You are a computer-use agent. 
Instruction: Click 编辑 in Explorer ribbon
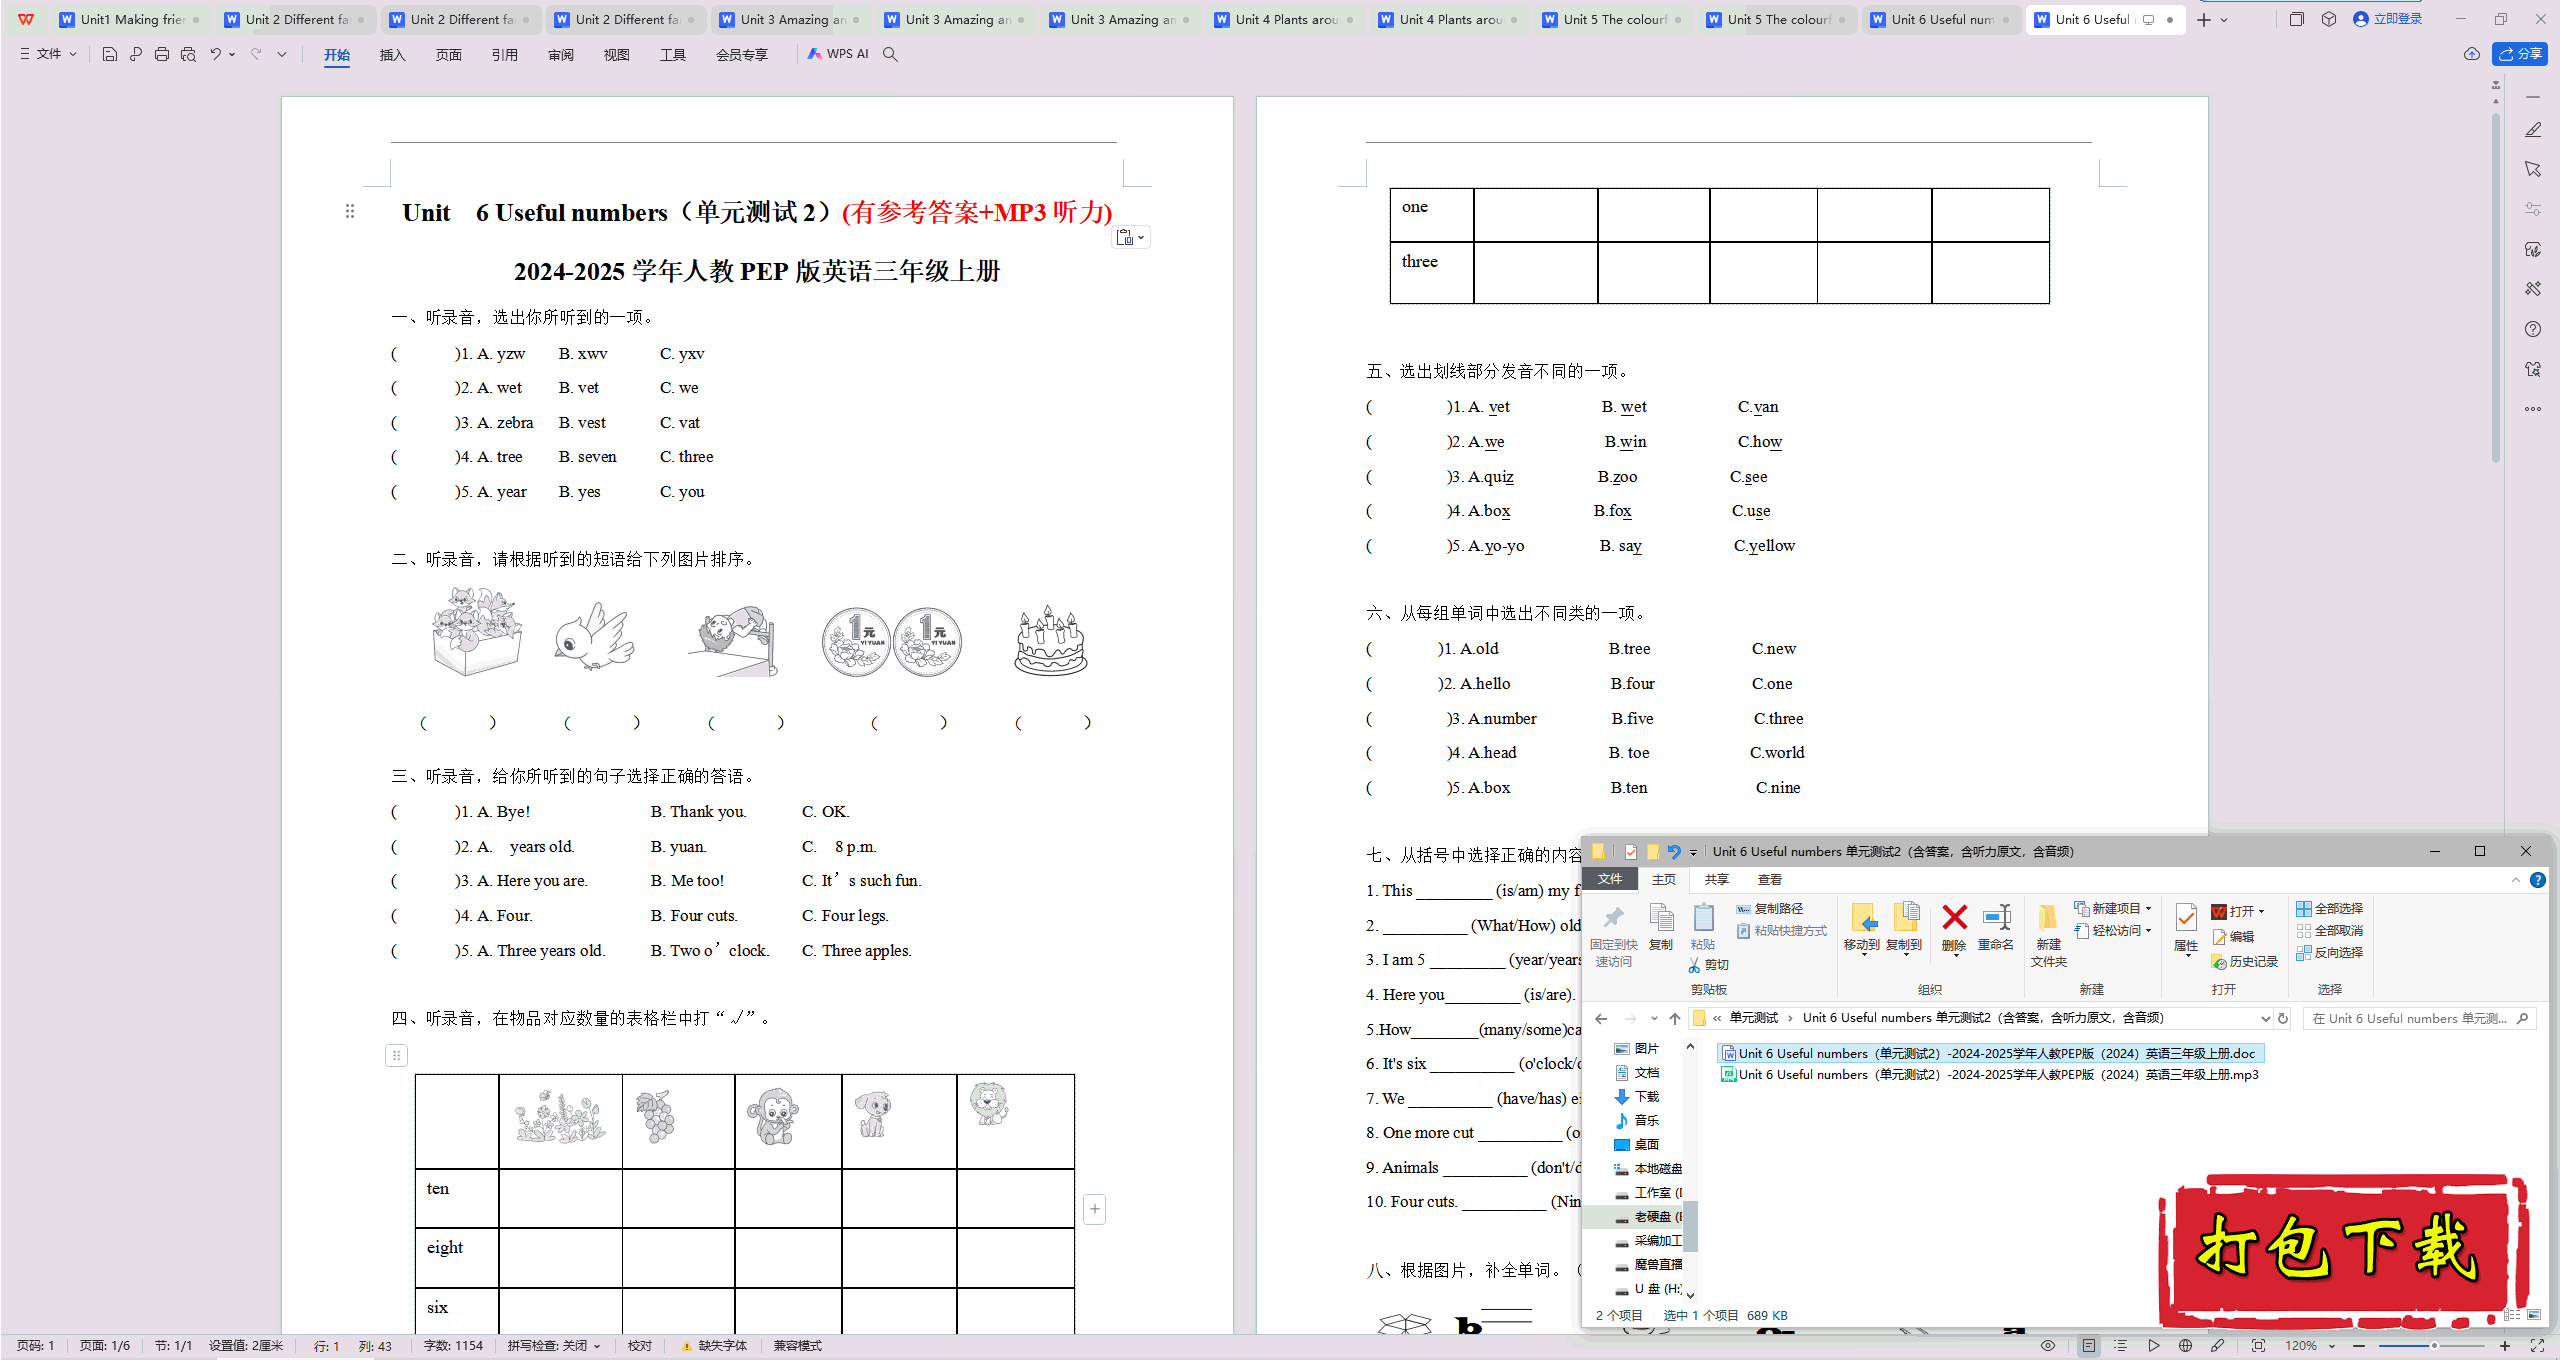2233,937
